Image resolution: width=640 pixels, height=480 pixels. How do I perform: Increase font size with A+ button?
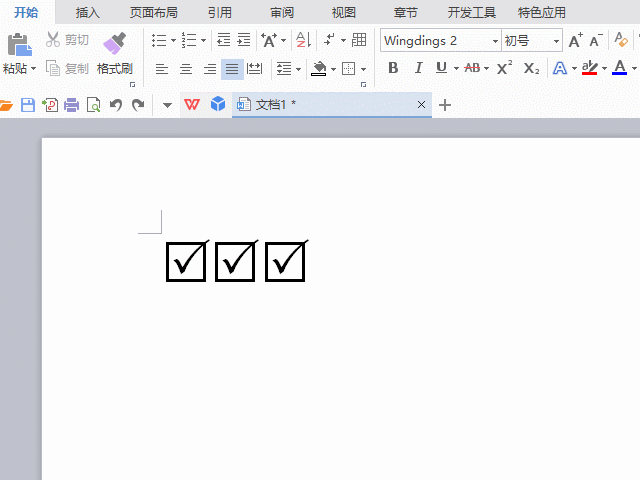pyautogui.click(x=576, y=40)
